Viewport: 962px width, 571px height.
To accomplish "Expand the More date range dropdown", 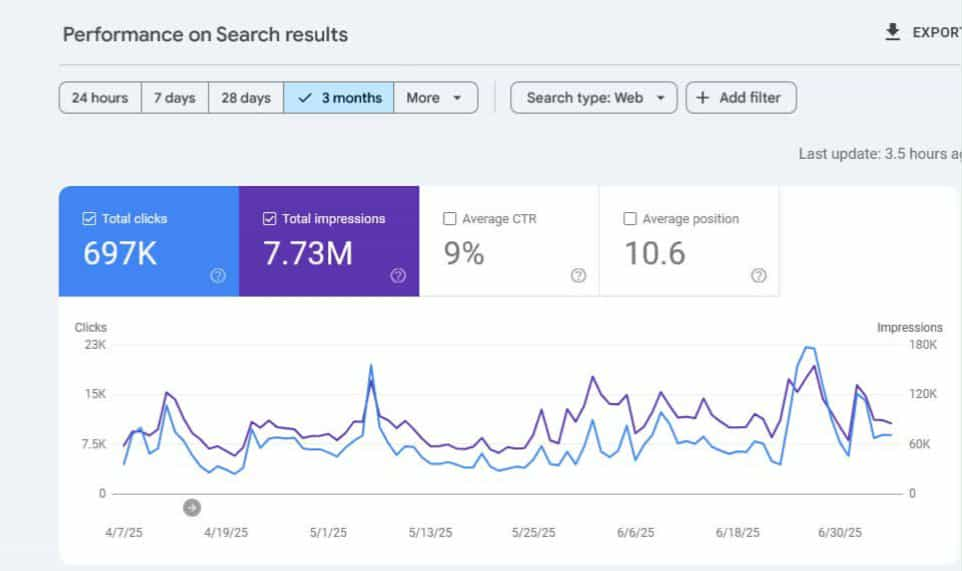I will click(x=435, y=98).
